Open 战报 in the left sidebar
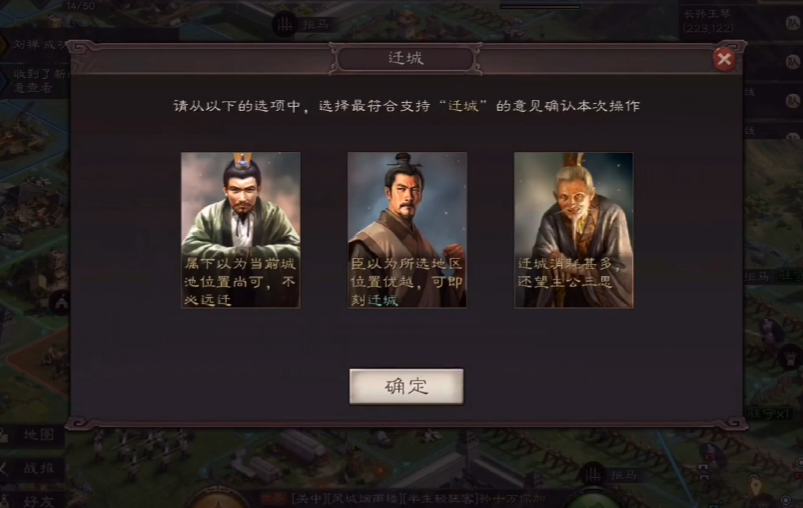Image resolution: width=803 pixels, height=508 pixels. [x=31, y=468]
